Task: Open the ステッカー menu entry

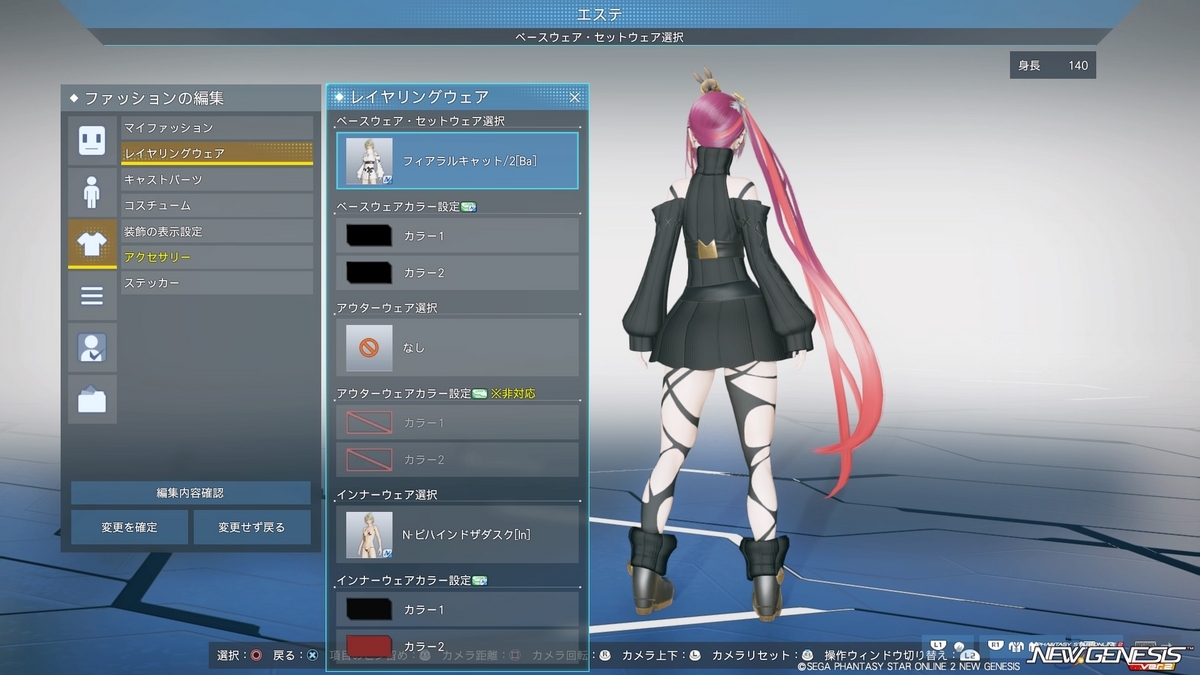Action: click(217, 283)
